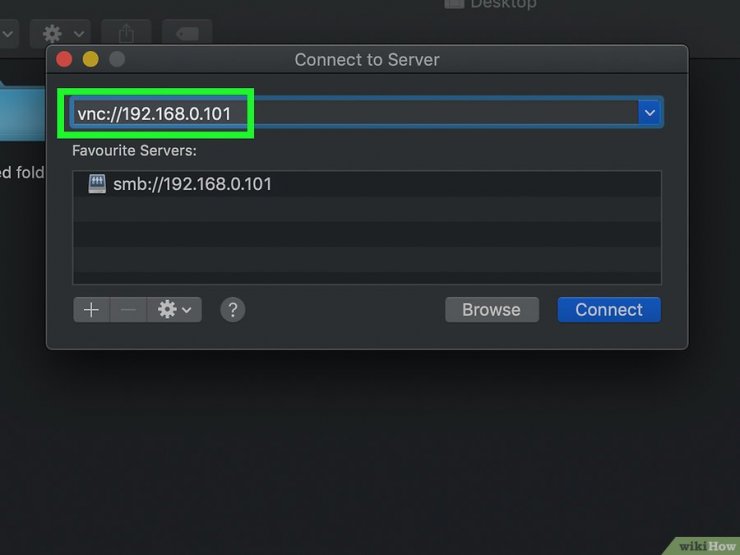
Task: Click an empty row in the Favourite Servers list
Action: (x=366, y=234)
